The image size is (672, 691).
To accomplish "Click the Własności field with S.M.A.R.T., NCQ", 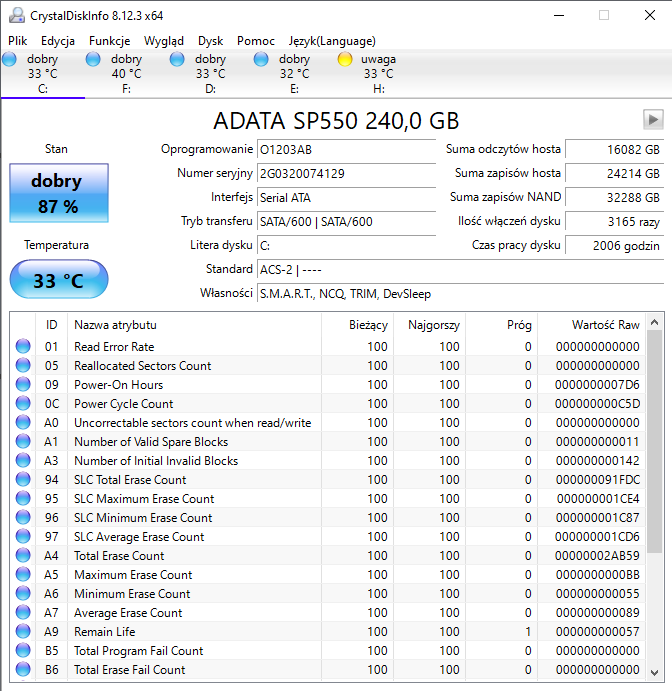I will 460,293.
